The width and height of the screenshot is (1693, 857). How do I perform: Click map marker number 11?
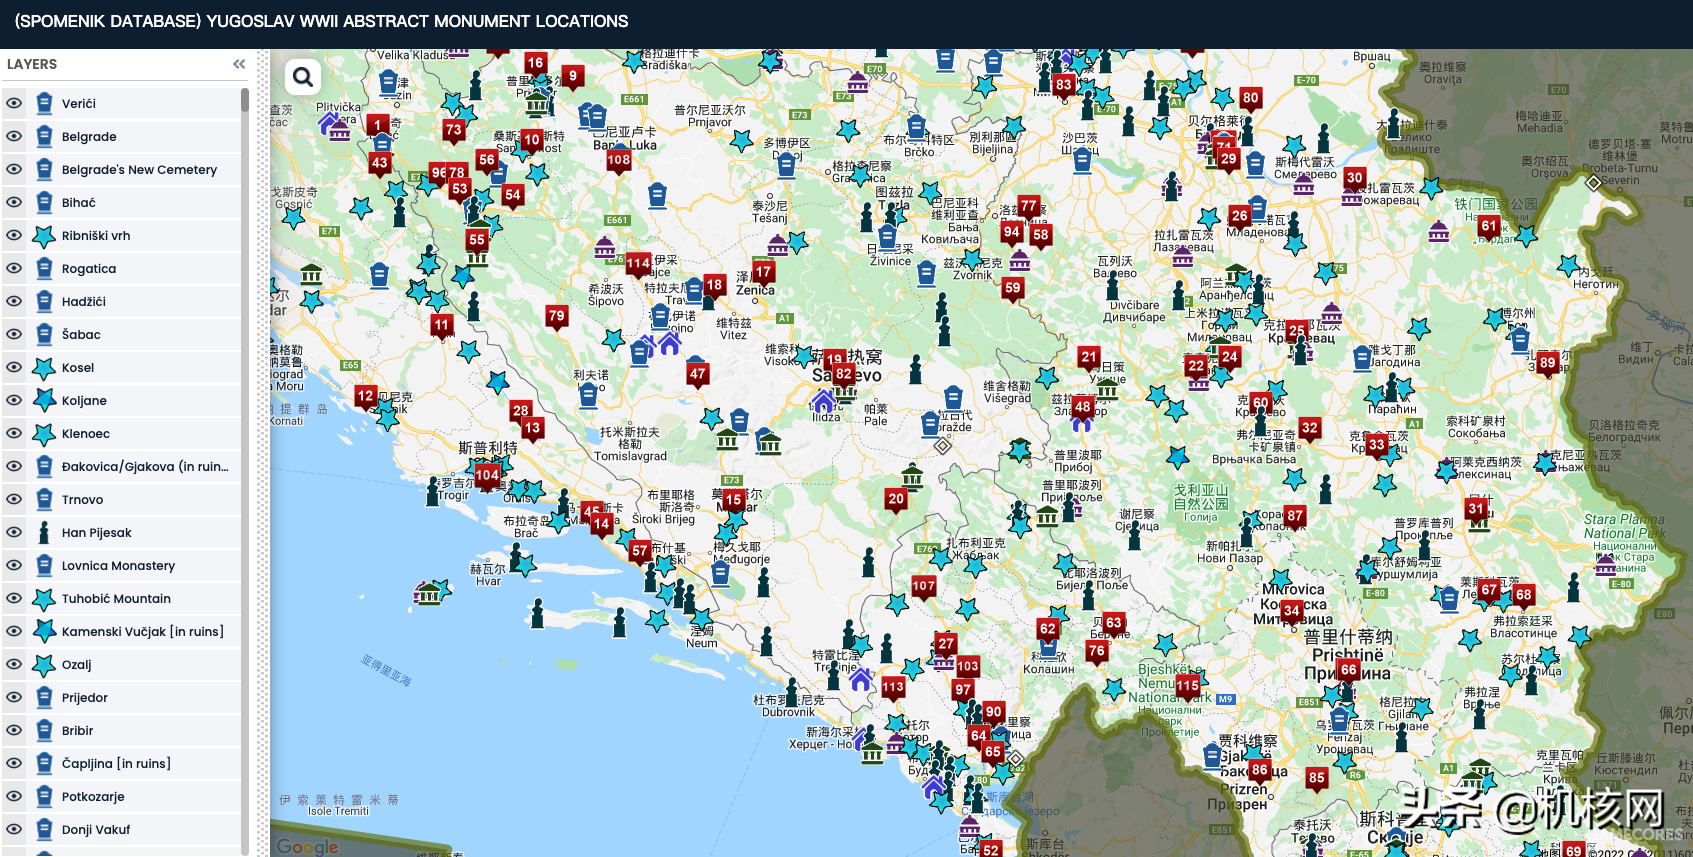441,326
